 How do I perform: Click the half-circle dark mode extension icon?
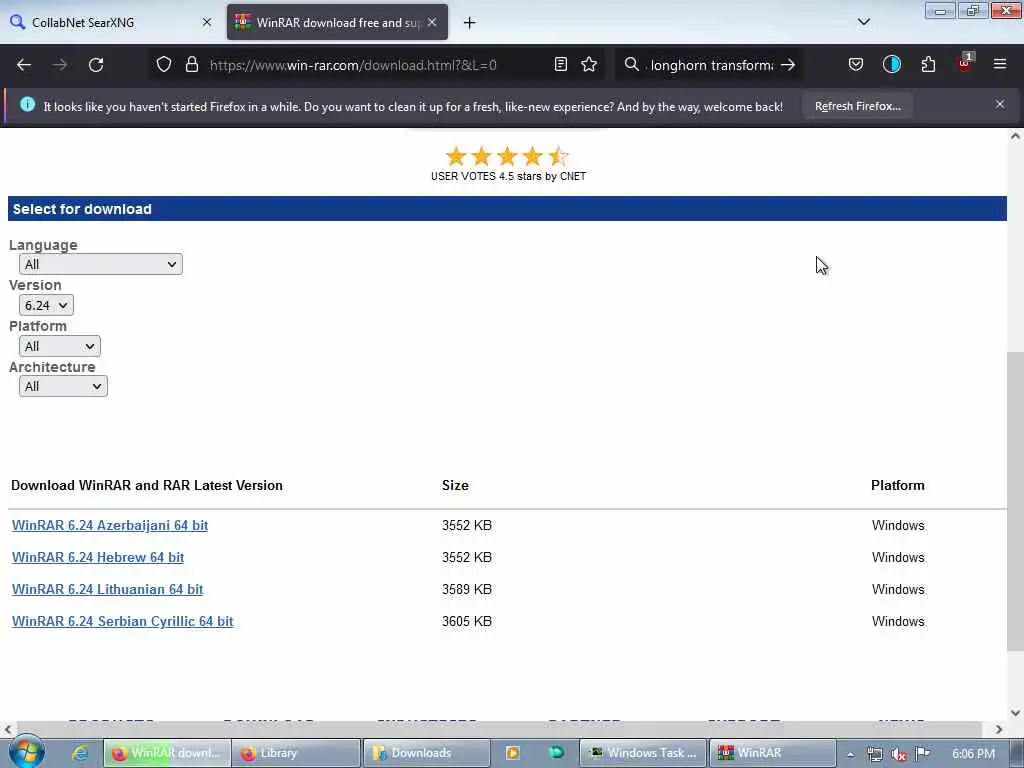point(891,65)
